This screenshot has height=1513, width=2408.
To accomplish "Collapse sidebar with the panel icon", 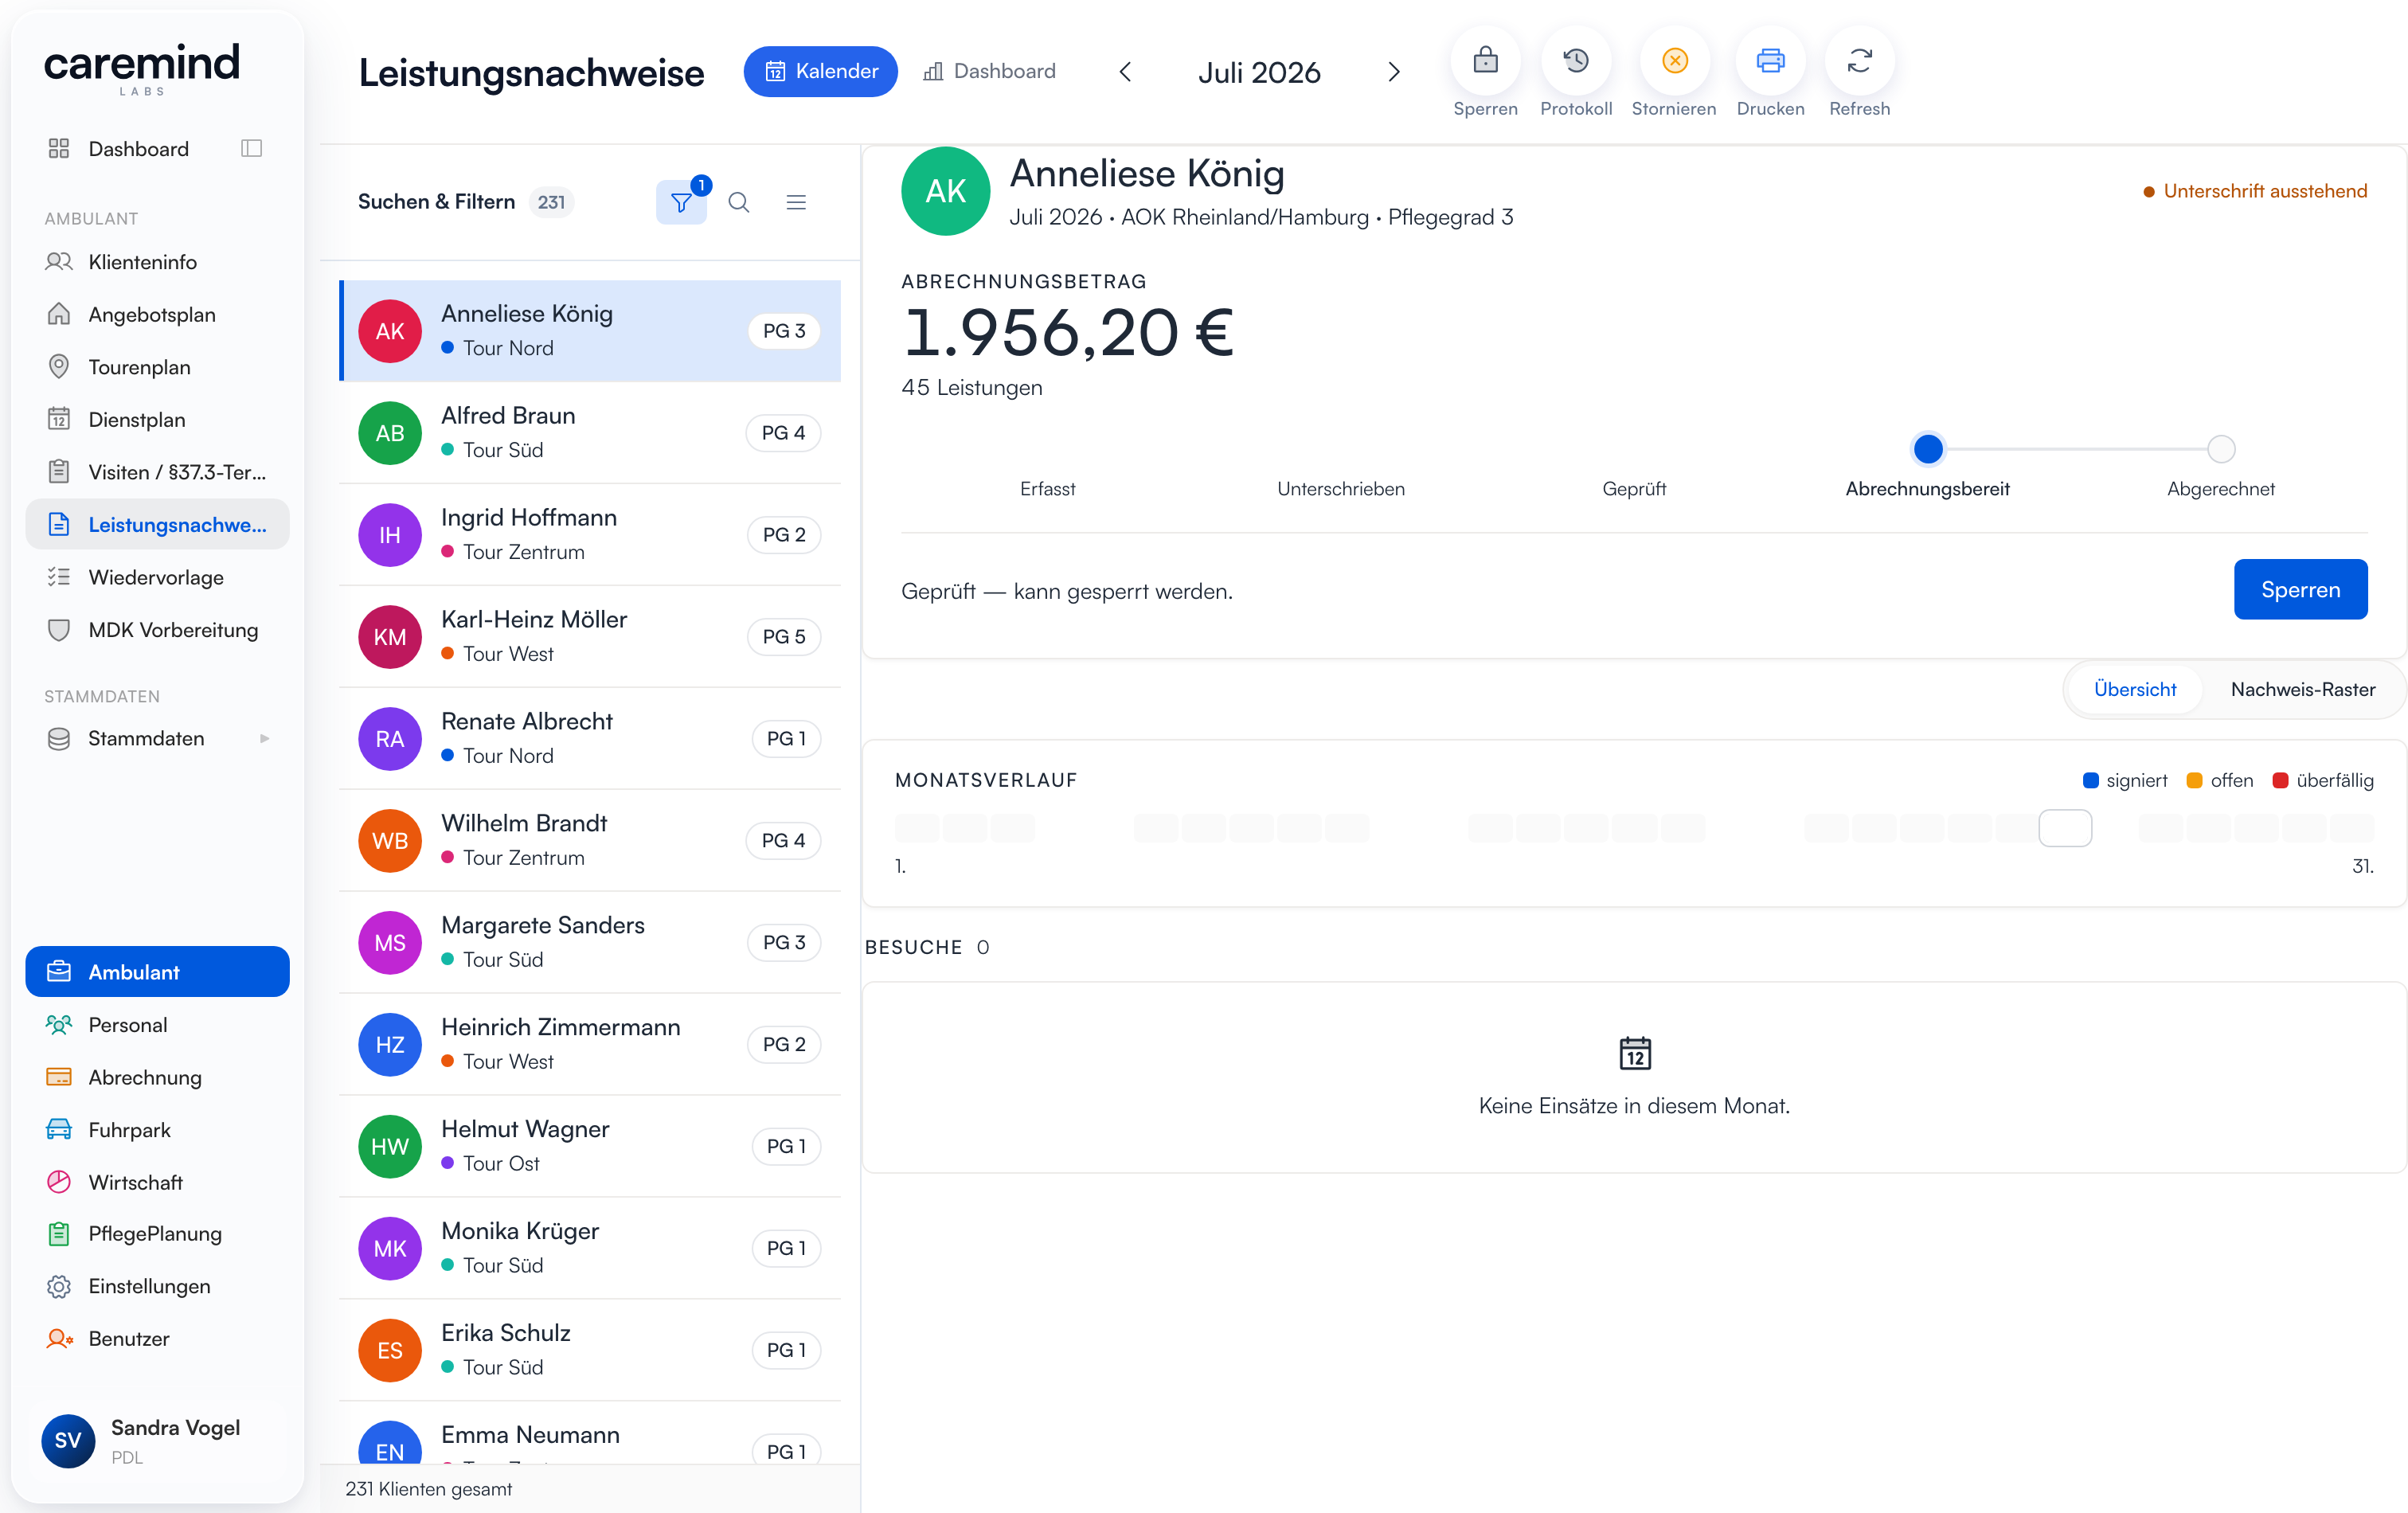I will point(252,148).
